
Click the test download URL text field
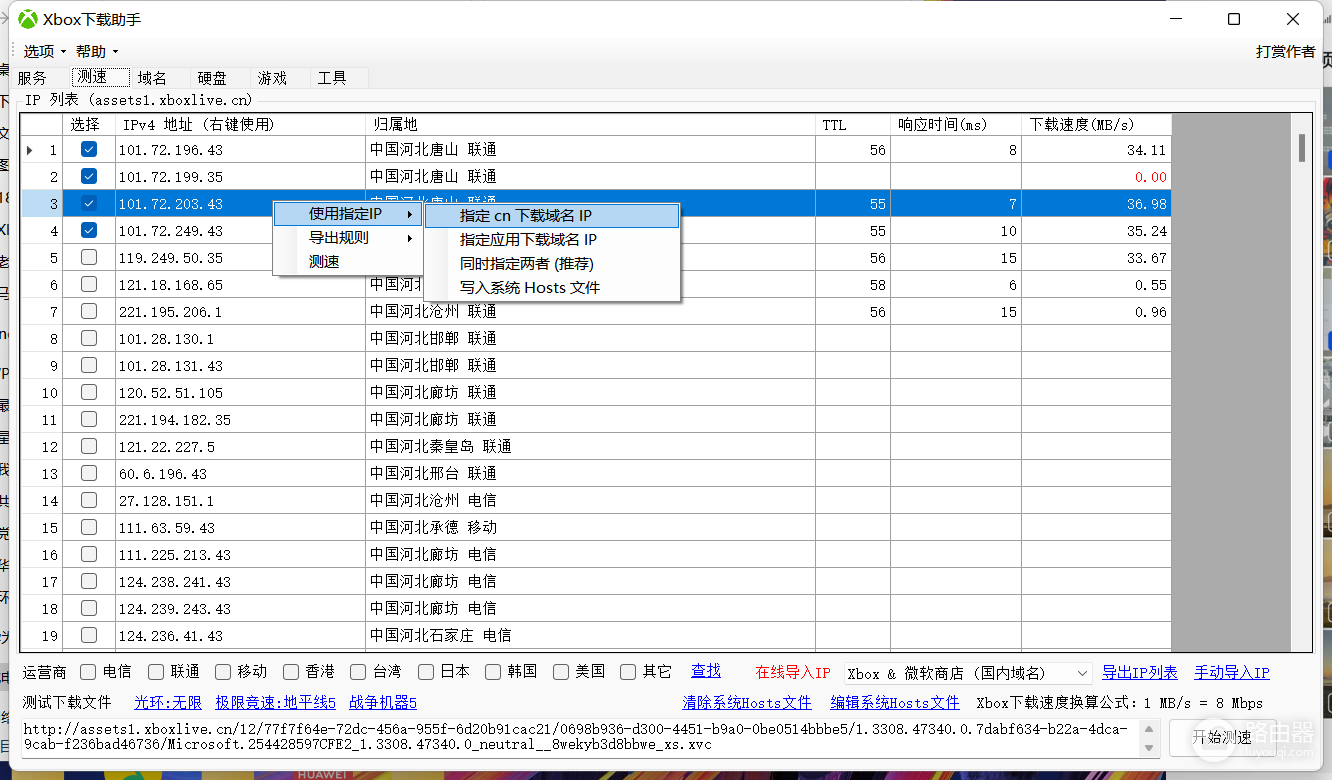coord(590,737)
